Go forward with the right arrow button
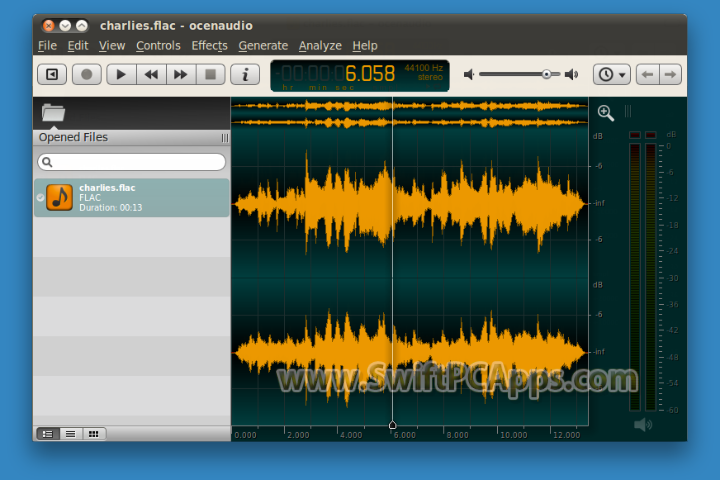This screenshot has height=480, width=720. [x=670, y=74]
